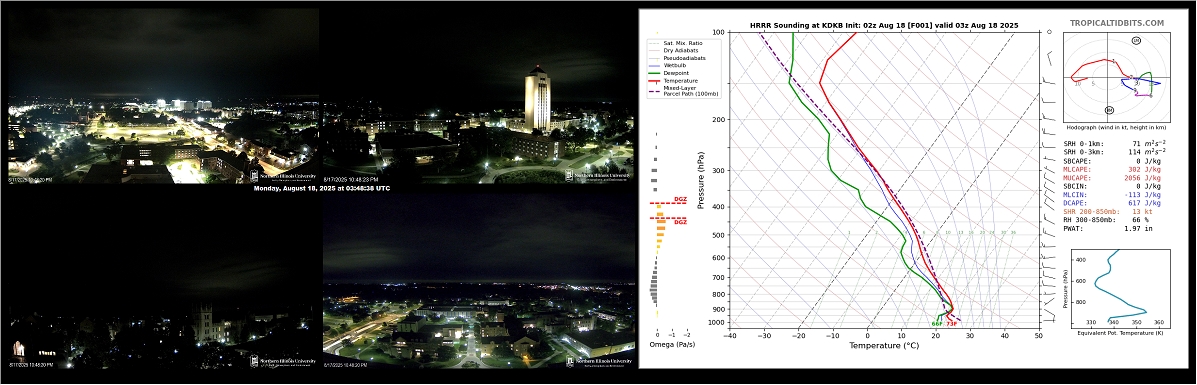This screenshot has width=1197, height=385.
Task: Click the PWAT 1.97 in reading
Action: 1108,228
